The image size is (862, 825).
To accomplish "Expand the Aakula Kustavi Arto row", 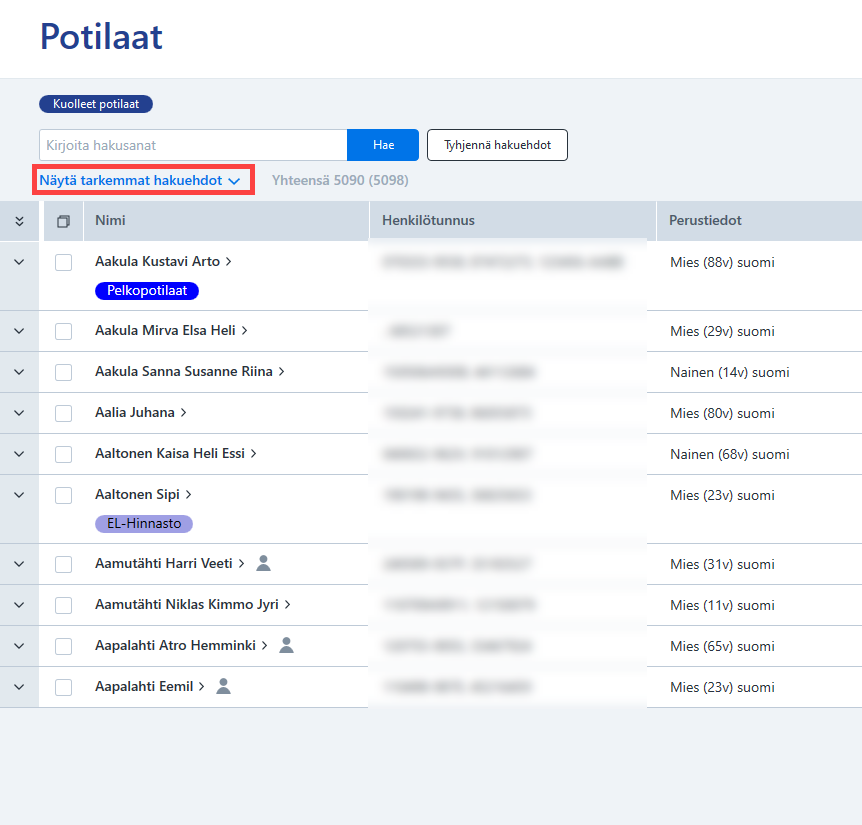I will [19, 262].
